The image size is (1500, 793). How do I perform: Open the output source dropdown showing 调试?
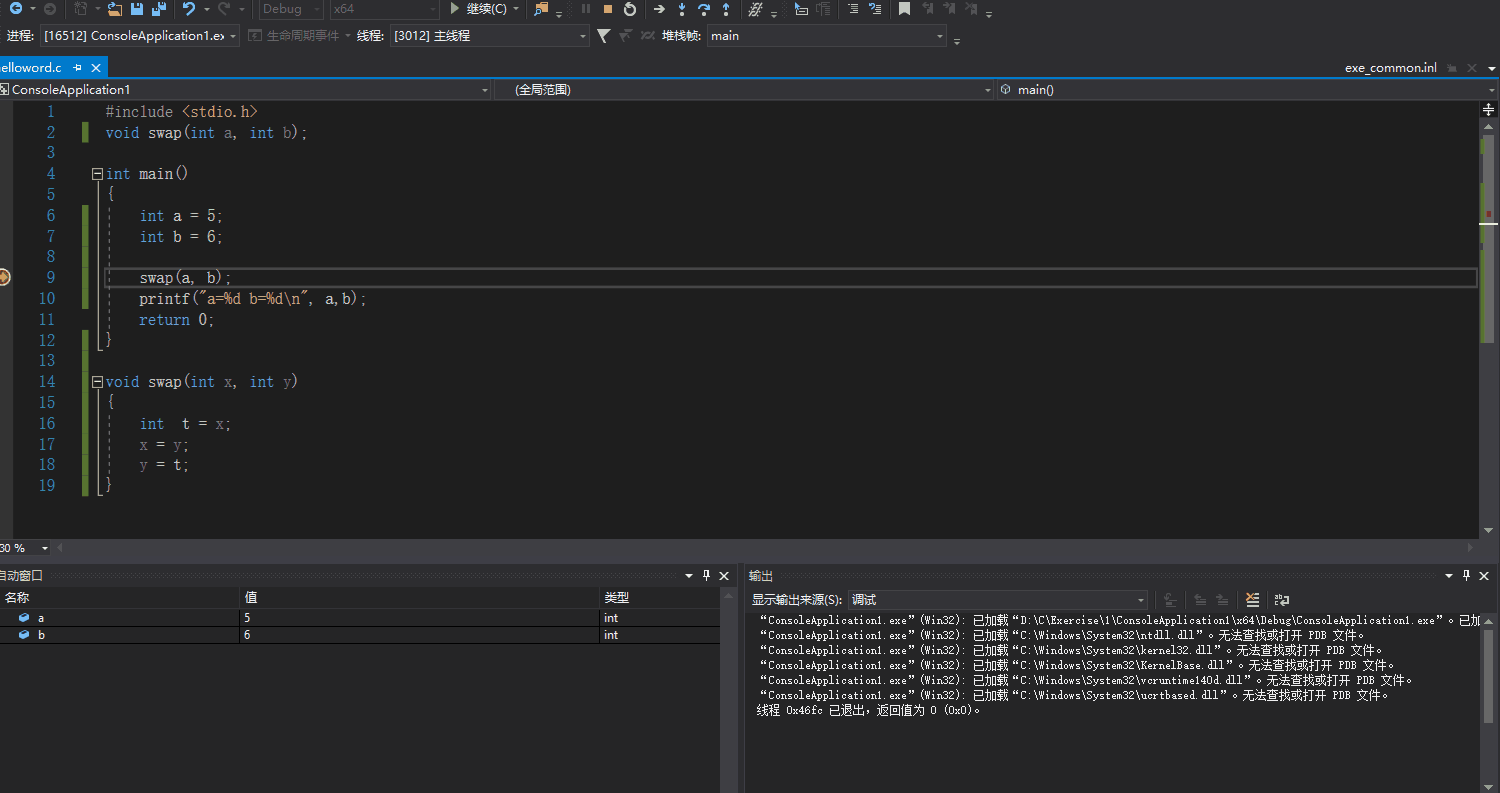pyautogui.click(x=998, y=600)
